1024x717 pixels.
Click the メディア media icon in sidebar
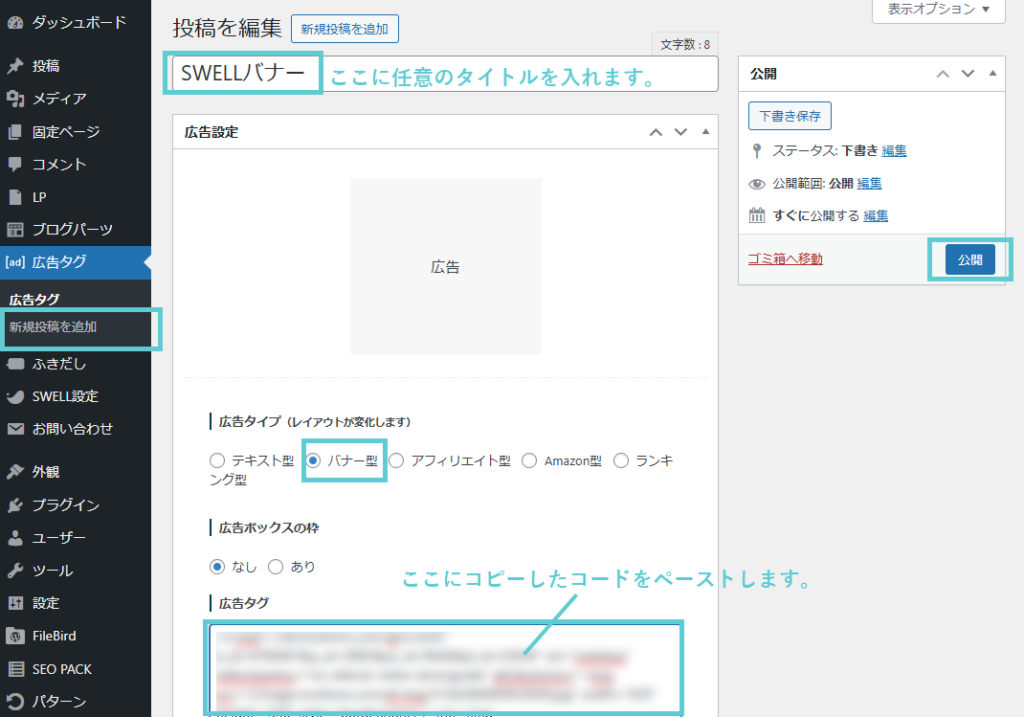click(15, 98)
